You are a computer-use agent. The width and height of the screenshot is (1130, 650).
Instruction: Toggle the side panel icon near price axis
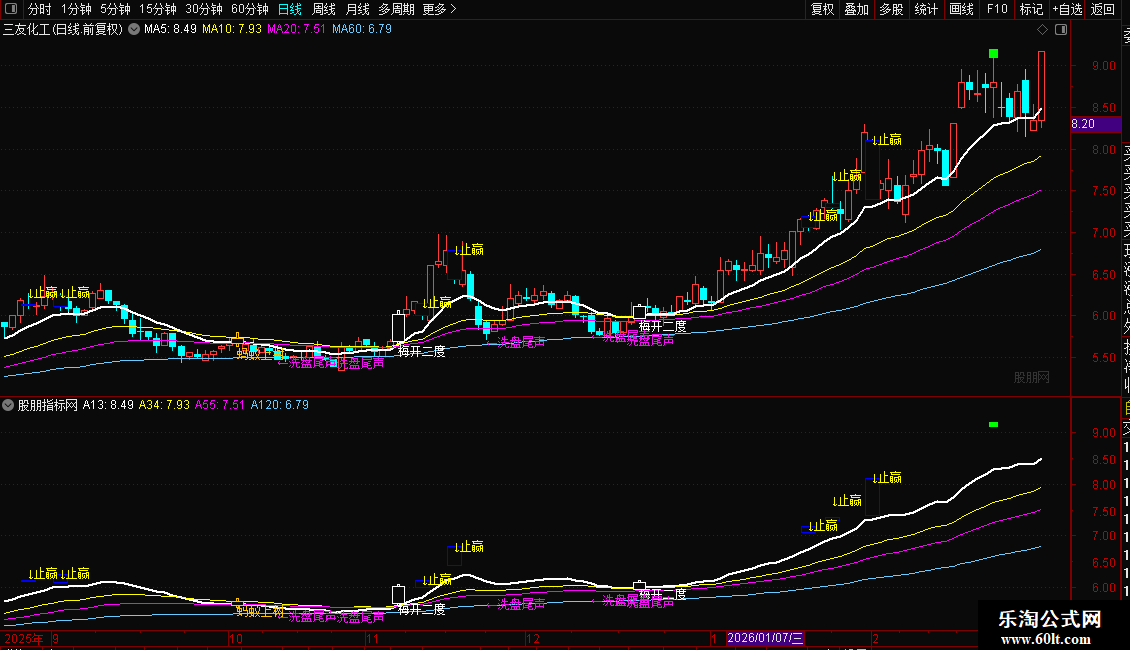point(1061,30)
